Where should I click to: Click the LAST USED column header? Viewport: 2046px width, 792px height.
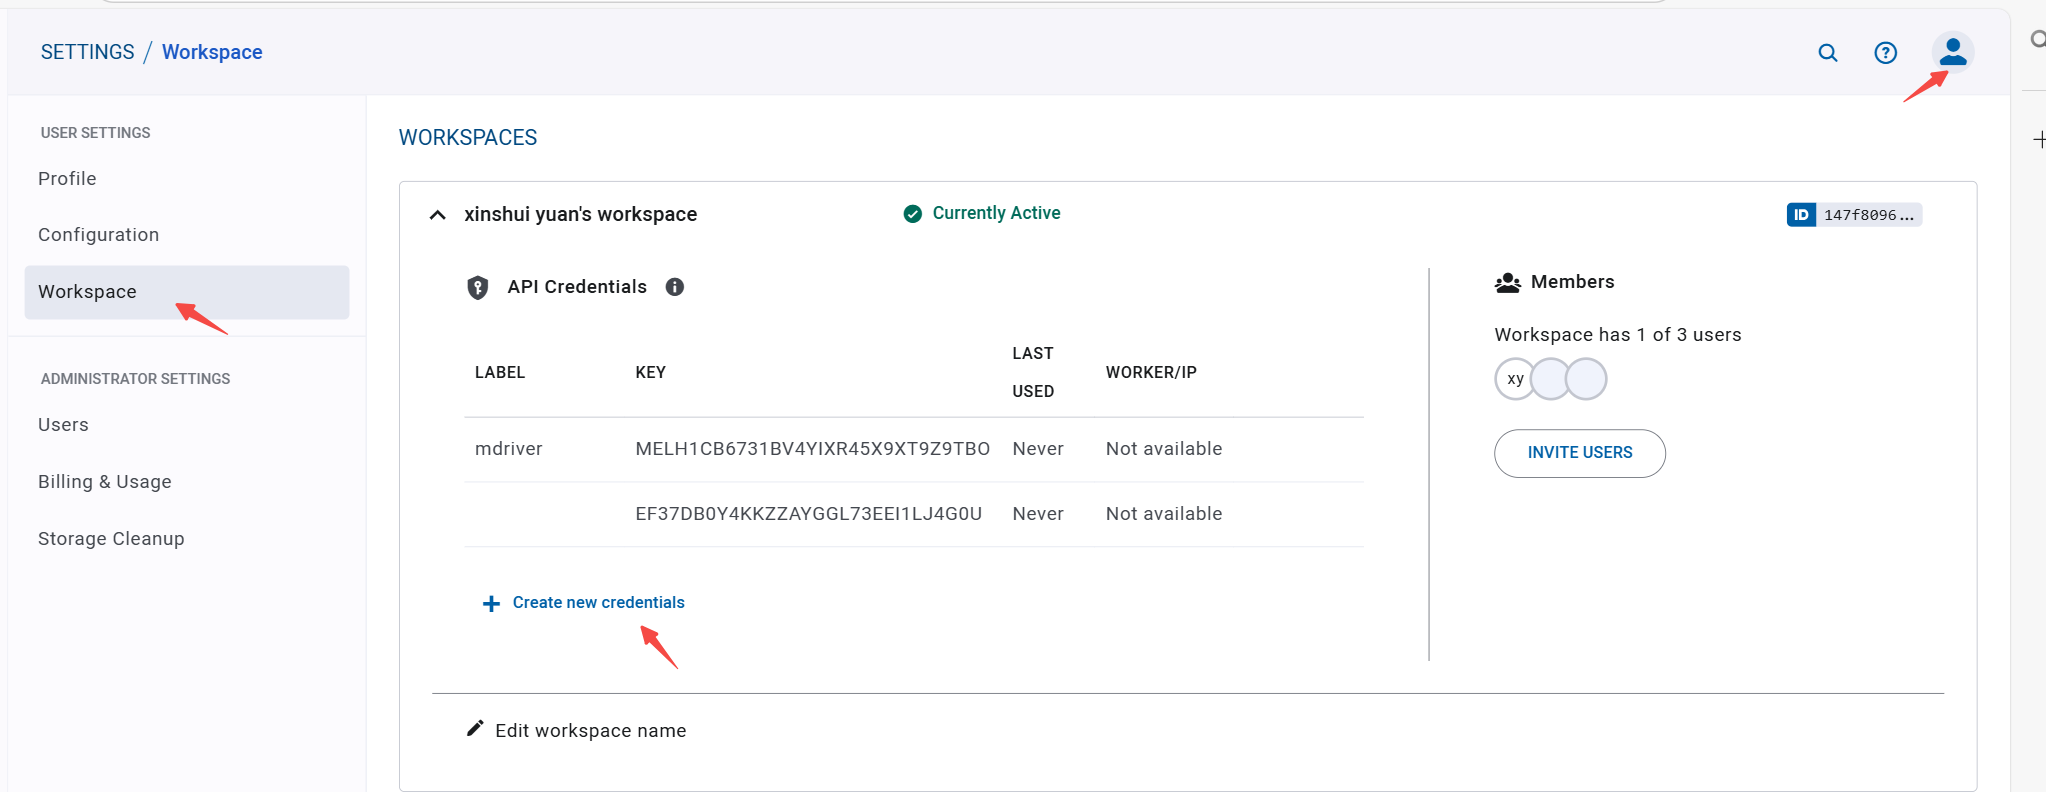tap(1033, 372)
